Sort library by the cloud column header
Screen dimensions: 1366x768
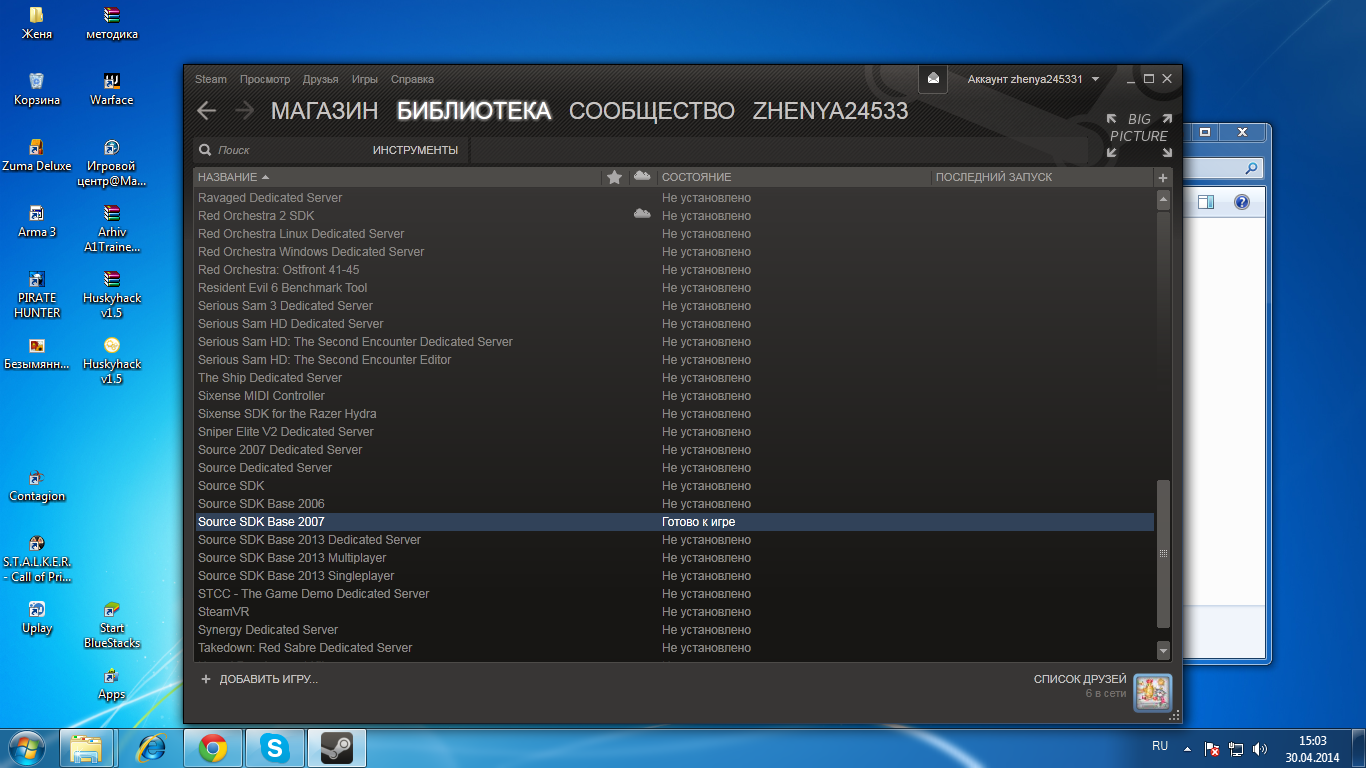[642, 177]
